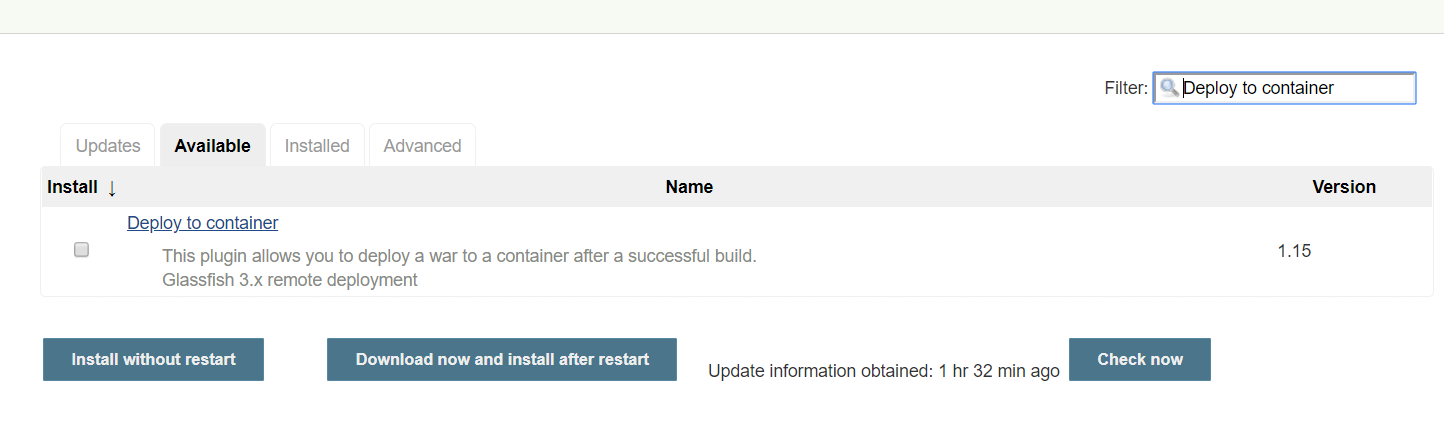Image resolution: width=1444 pixels, height=426 pixels.
Task: Open the Installed tab
Action: click(317, 146)
